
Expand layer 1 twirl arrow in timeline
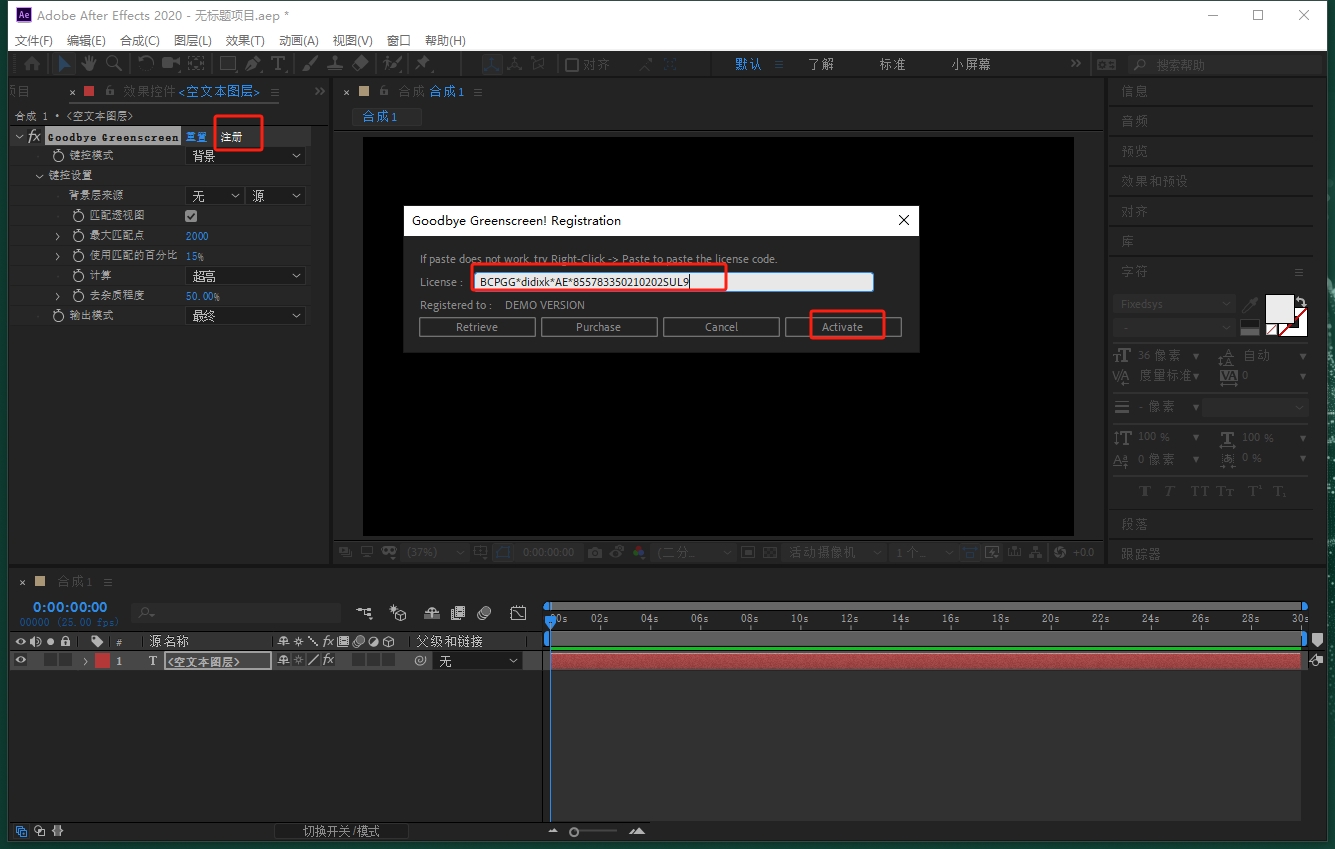pos(85,661)
